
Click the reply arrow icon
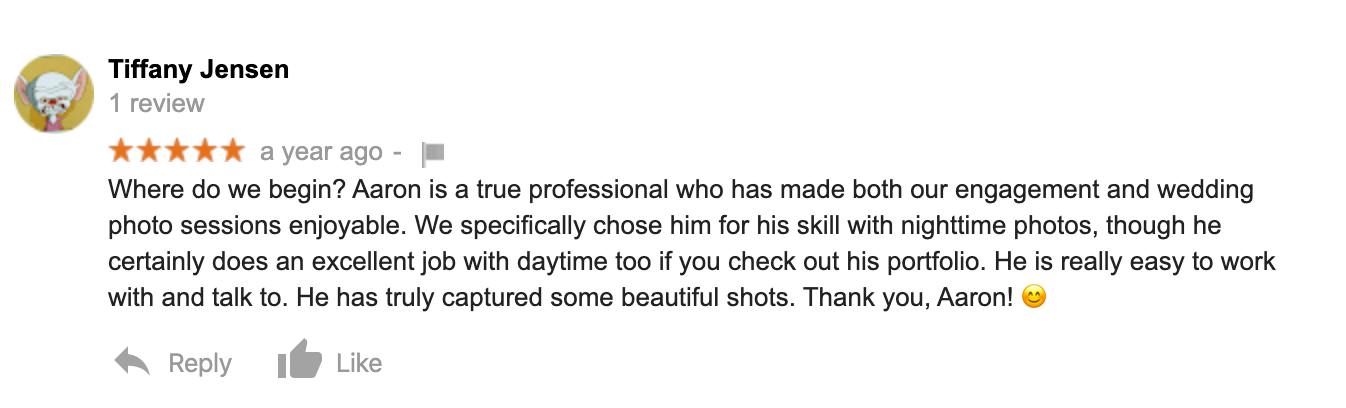(132, 362)
